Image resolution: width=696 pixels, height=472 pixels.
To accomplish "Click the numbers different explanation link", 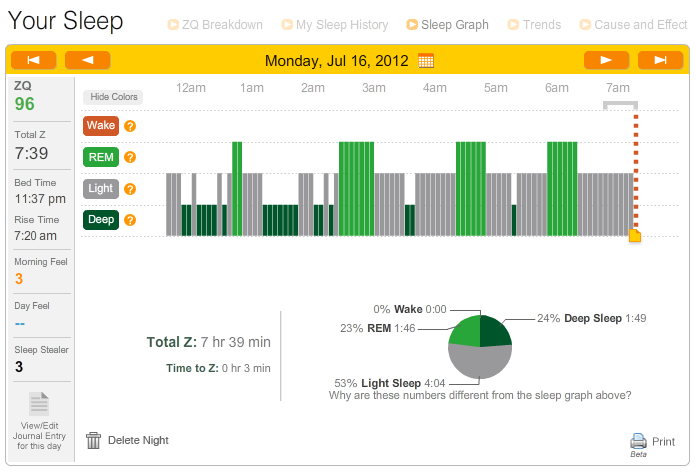I will [x=480, y=395].
